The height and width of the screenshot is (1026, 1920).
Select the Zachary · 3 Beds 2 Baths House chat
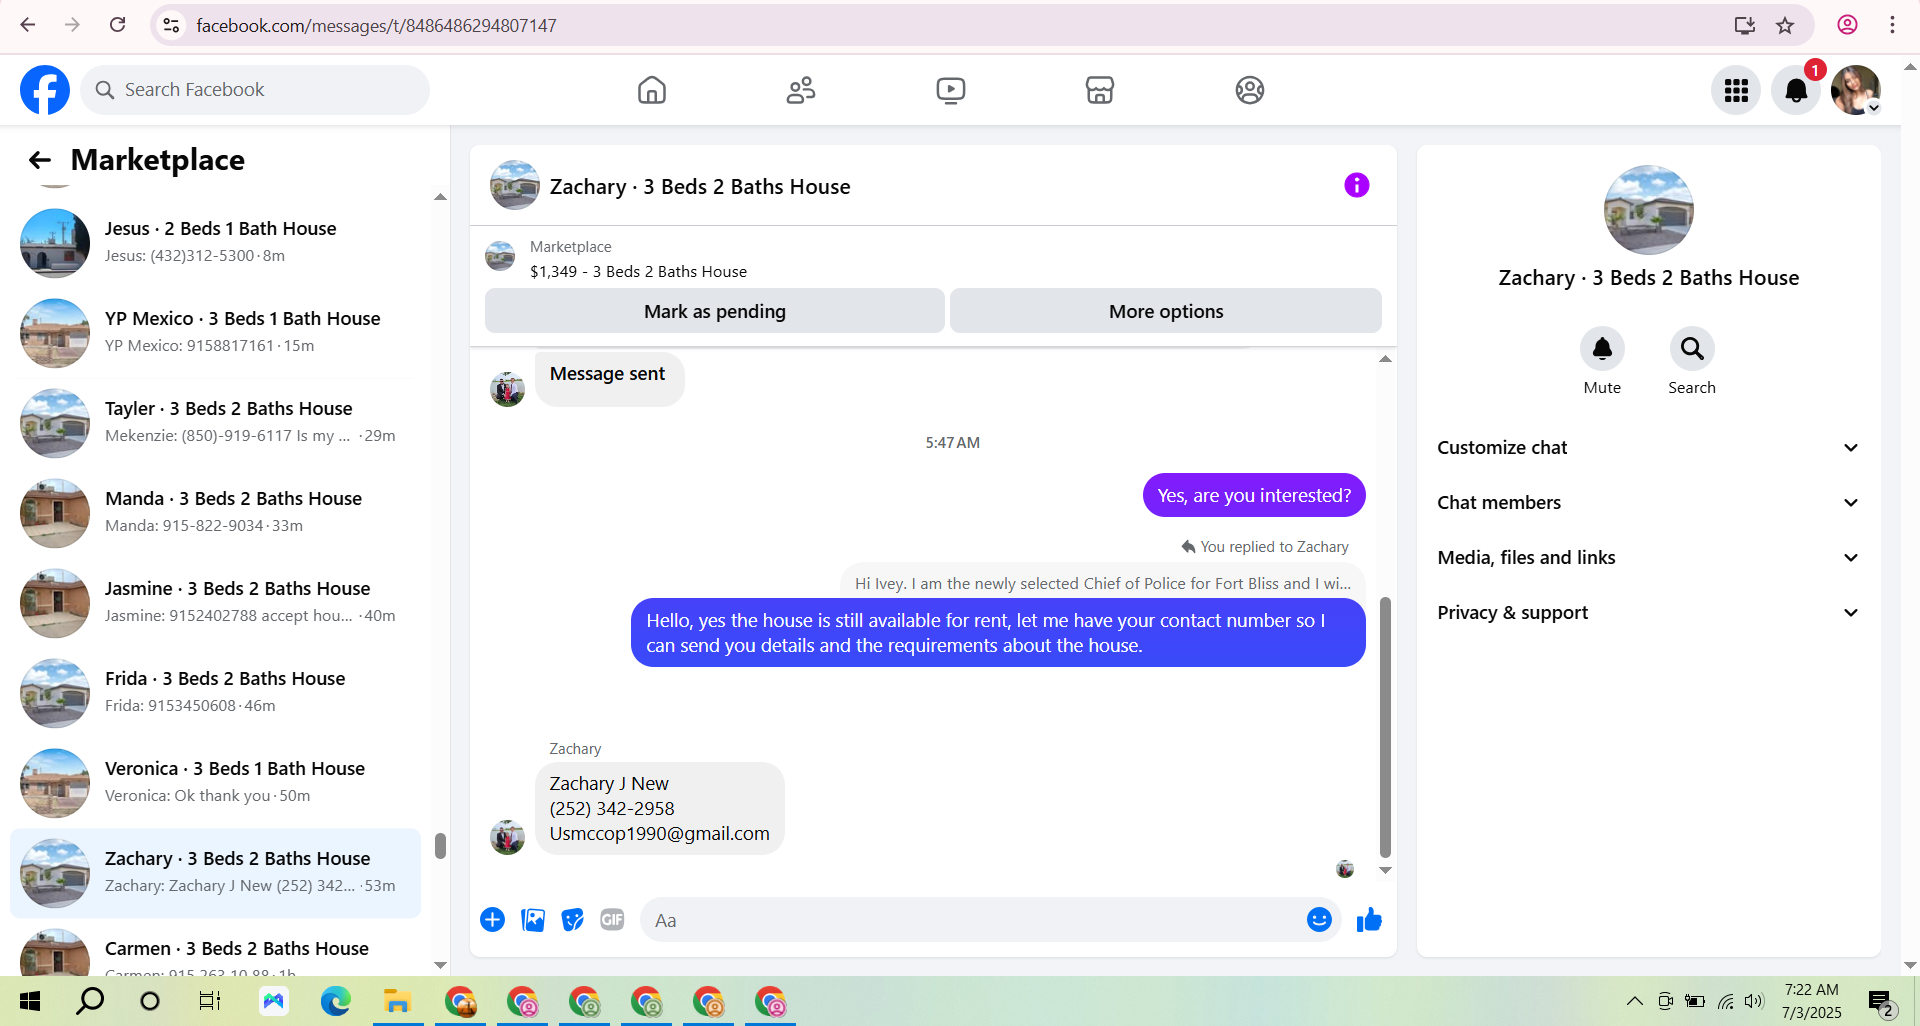[x=215, y=873]
